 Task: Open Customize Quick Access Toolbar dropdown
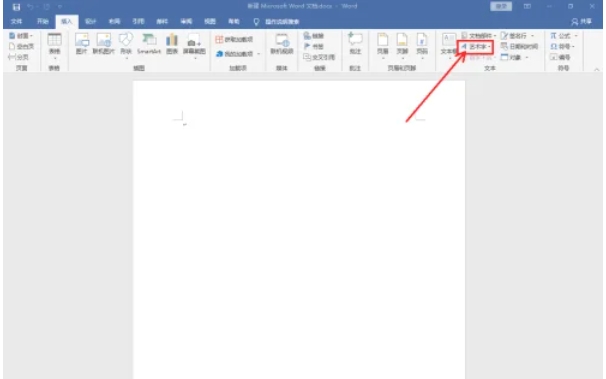point(60,7)
